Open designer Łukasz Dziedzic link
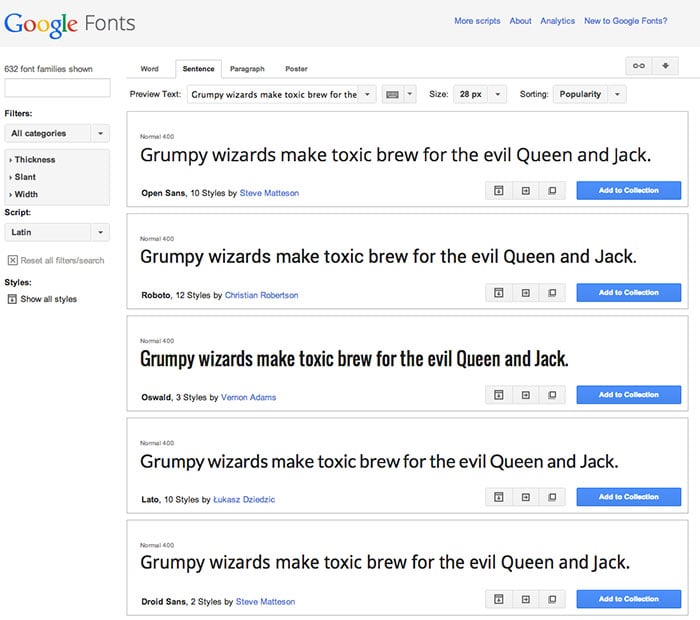Screen dimensions: 700x620 pos(244,499)
